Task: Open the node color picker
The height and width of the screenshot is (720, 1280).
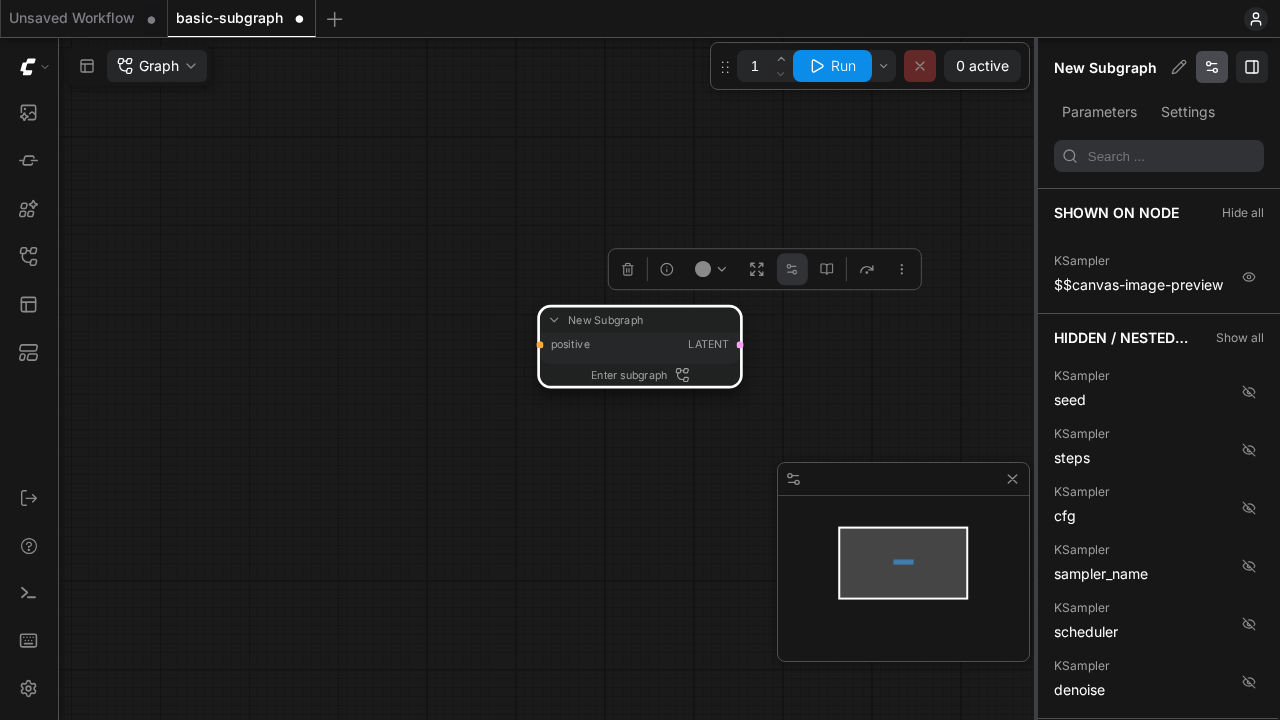Action: [x=711, y=269]
